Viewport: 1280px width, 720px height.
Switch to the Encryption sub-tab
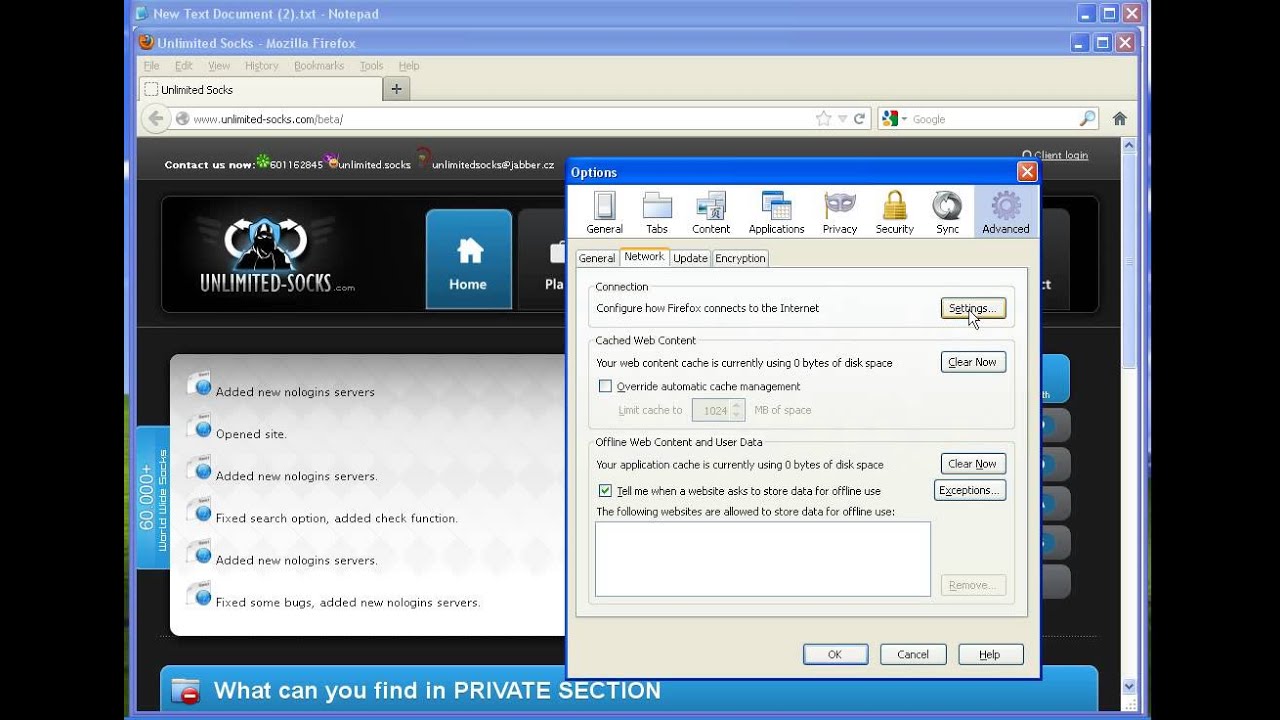pyautogui.click(x=740, y=258)
